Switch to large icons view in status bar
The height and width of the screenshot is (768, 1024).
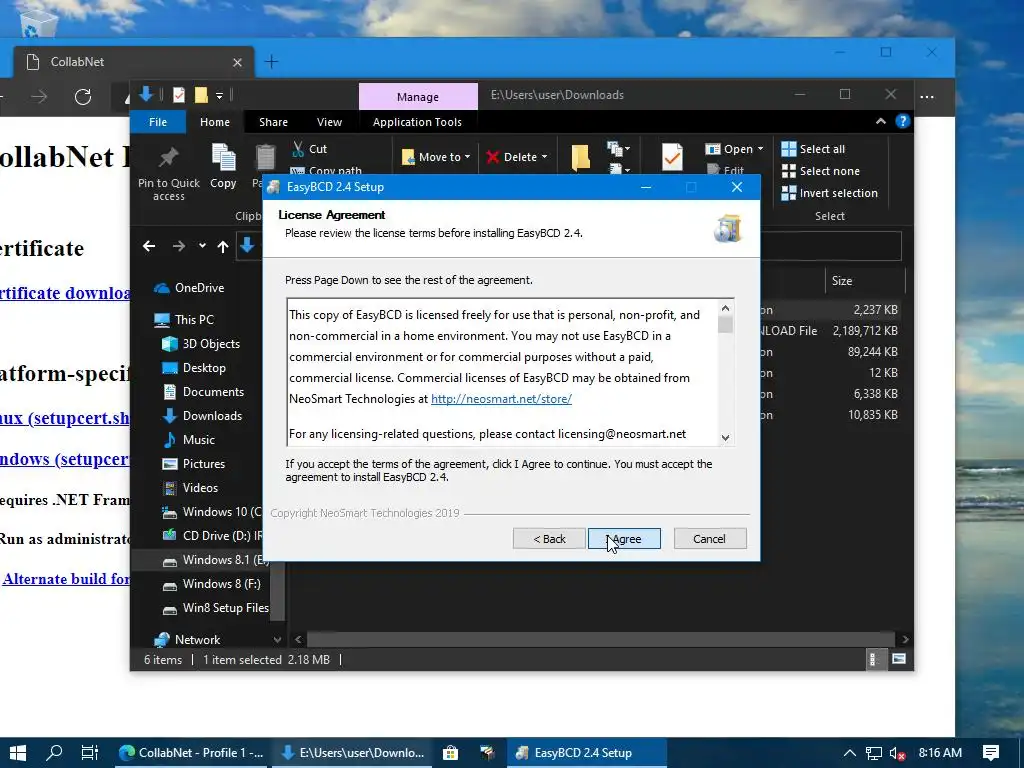click(x=899, y=660)
